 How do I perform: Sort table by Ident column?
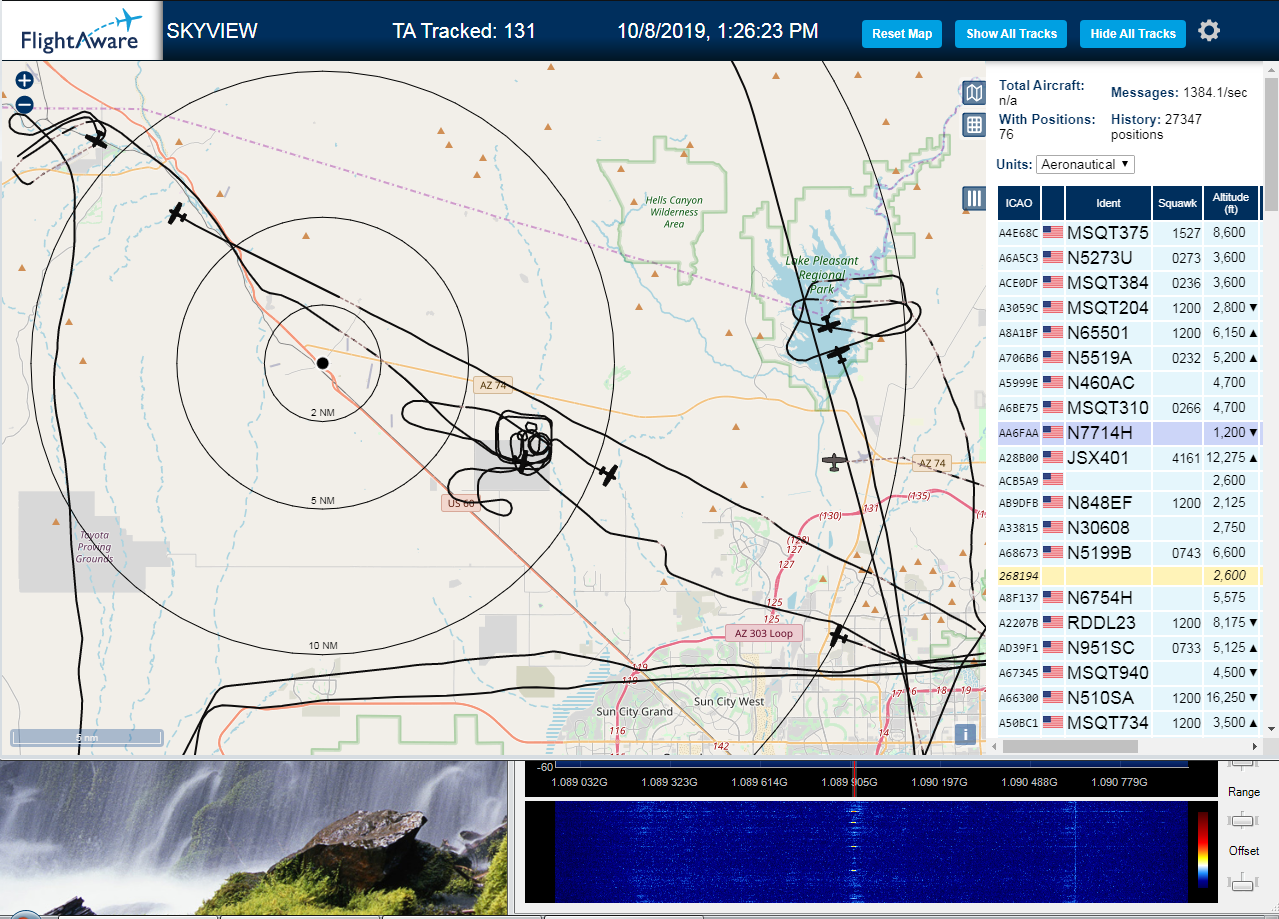1108,203
